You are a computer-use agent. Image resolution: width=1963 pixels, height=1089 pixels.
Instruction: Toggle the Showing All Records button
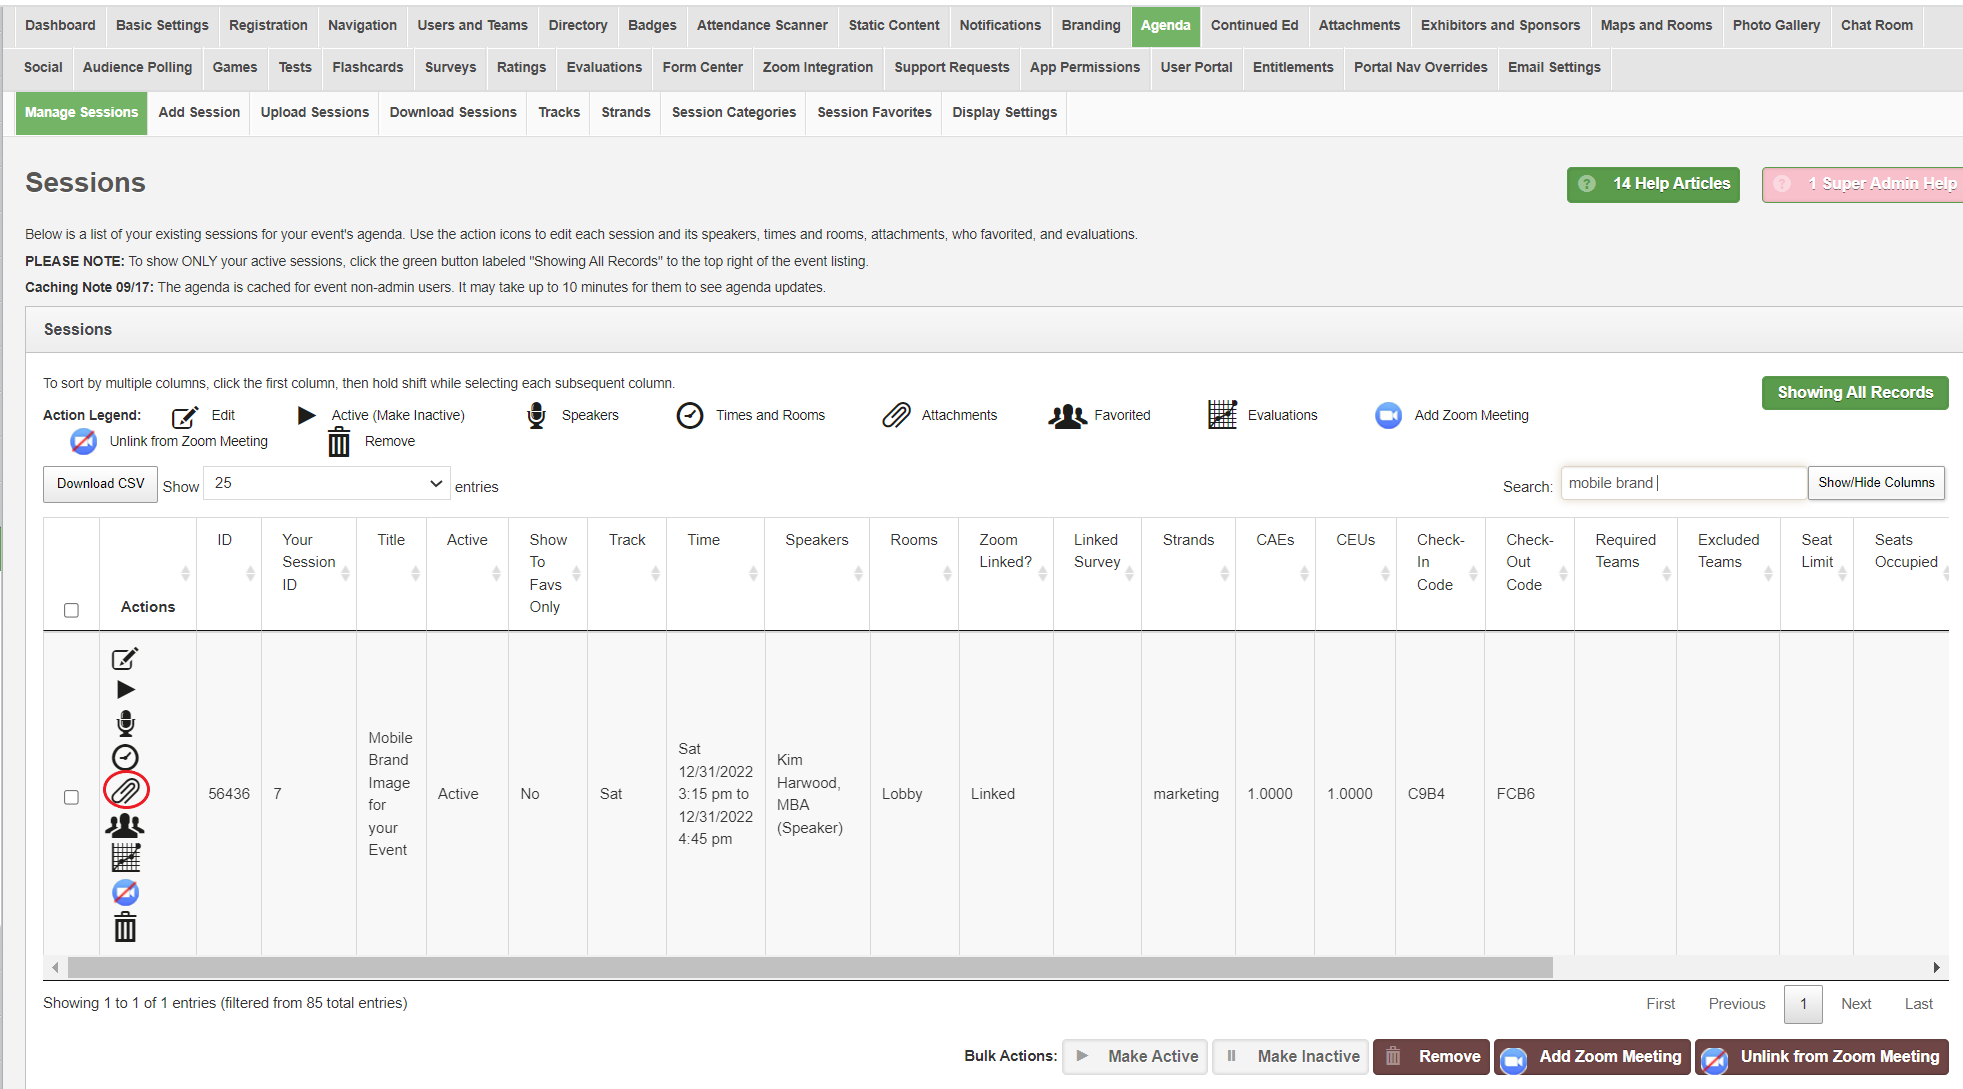click(x=1854, y=393)
